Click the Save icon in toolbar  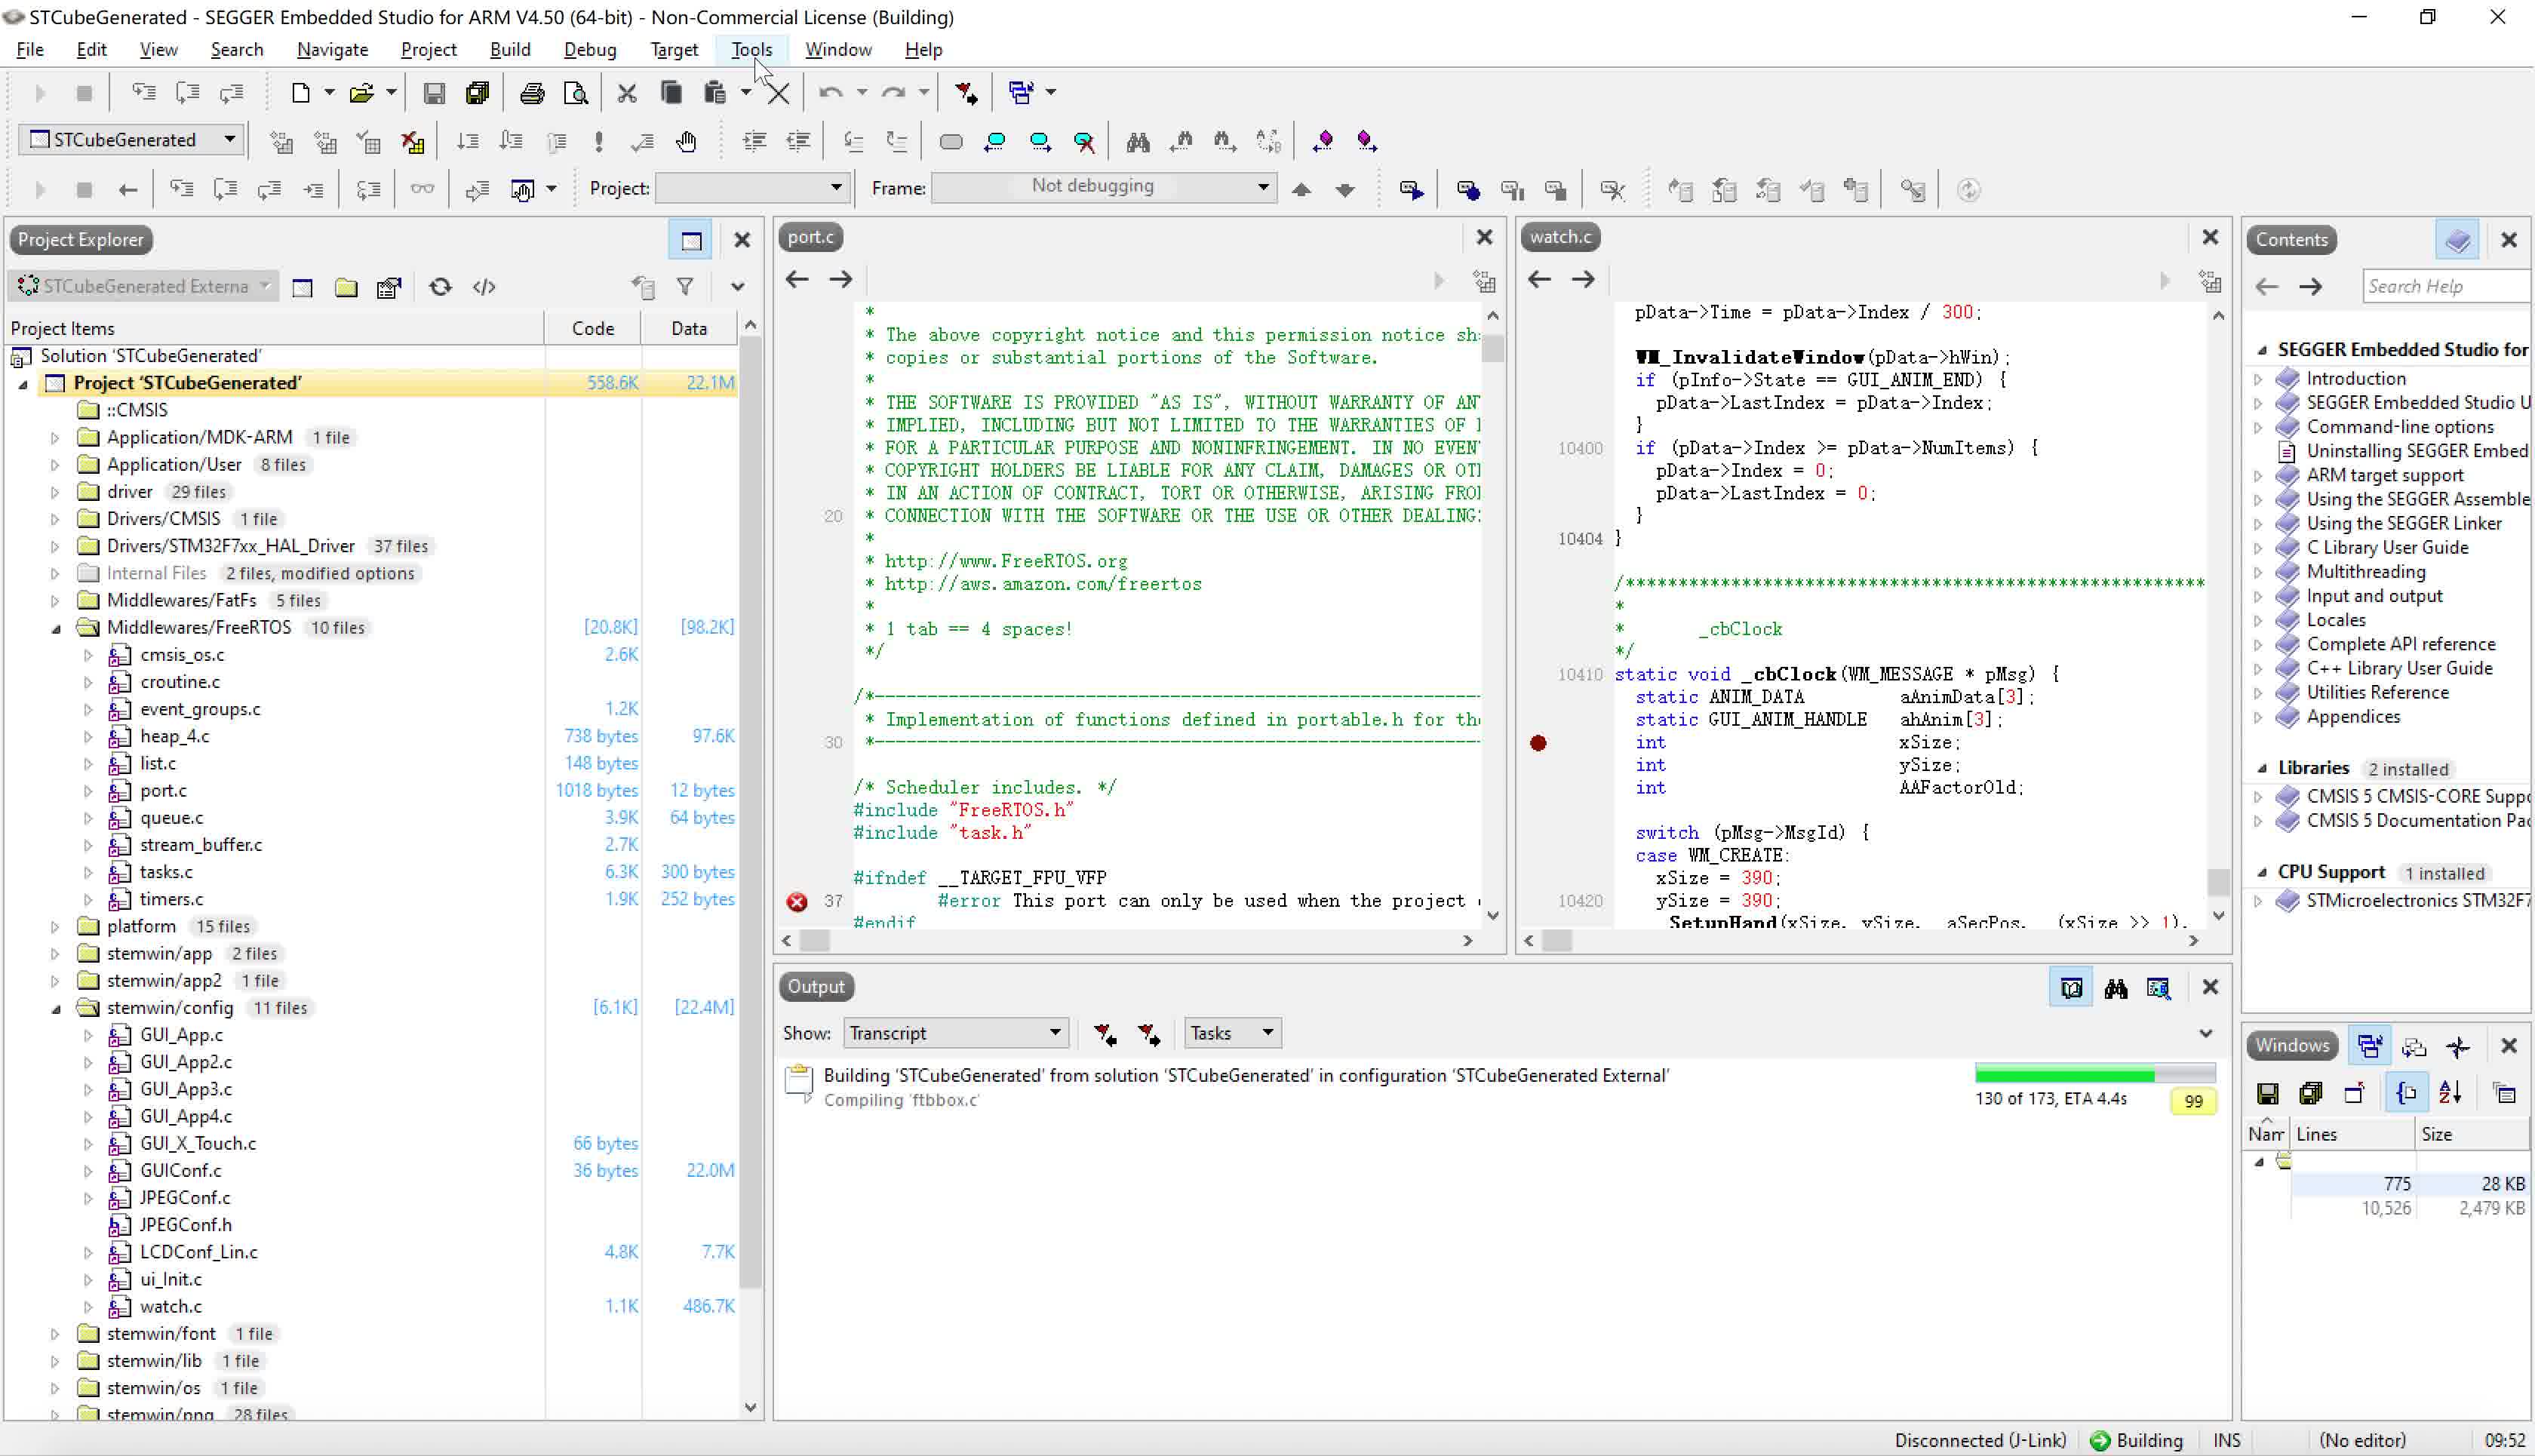point(434,93)
